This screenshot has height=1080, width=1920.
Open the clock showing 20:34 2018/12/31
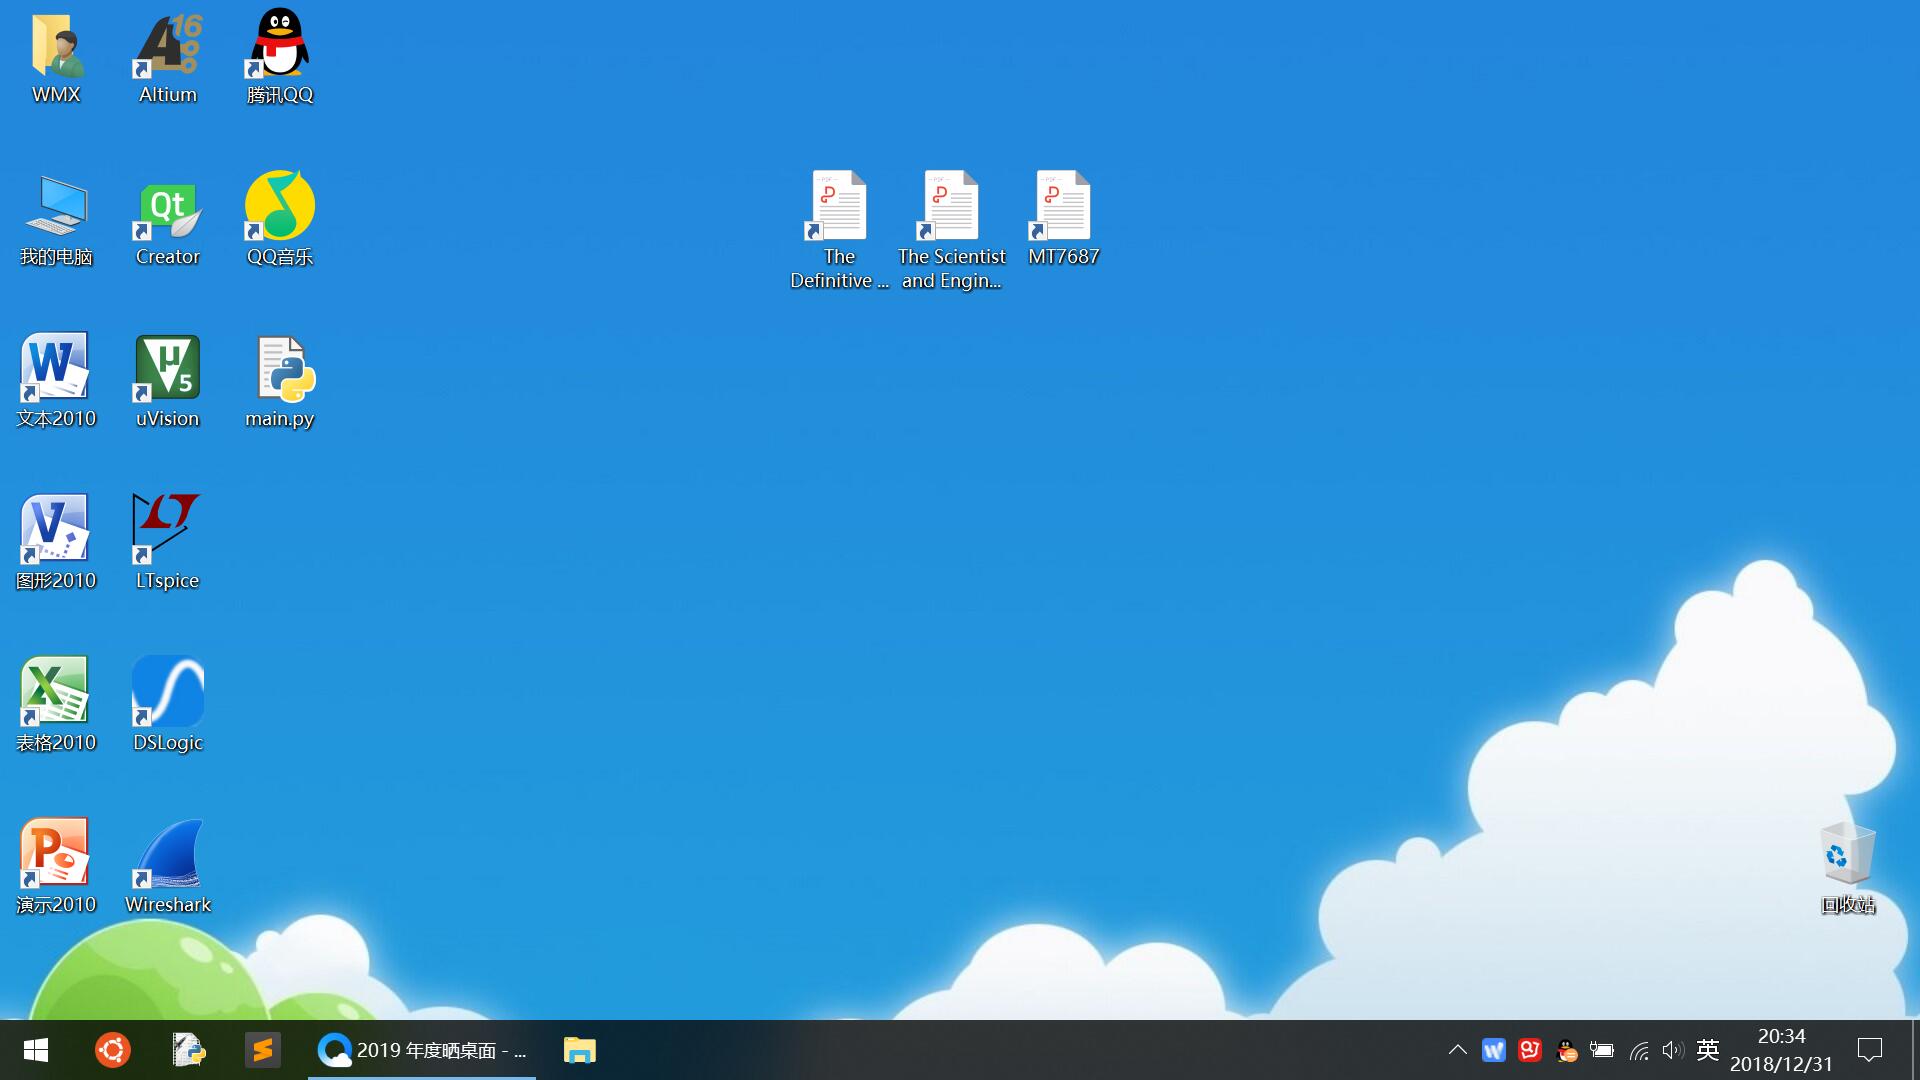1782,1050
